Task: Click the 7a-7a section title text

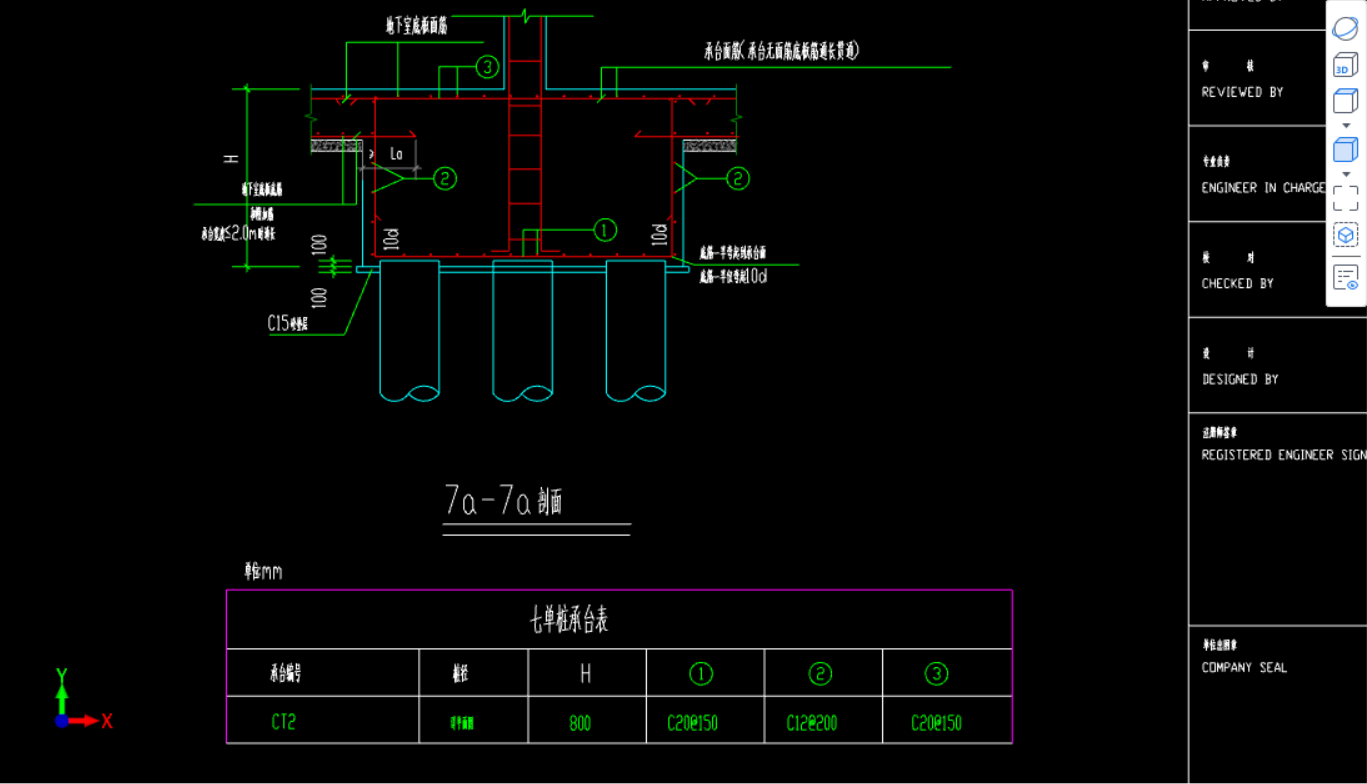Action: point(503,501)
